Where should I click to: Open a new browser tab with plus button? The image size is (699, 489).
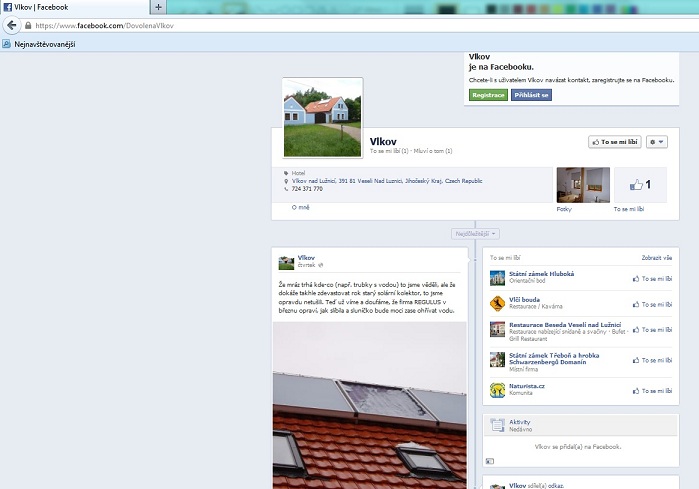158,7
